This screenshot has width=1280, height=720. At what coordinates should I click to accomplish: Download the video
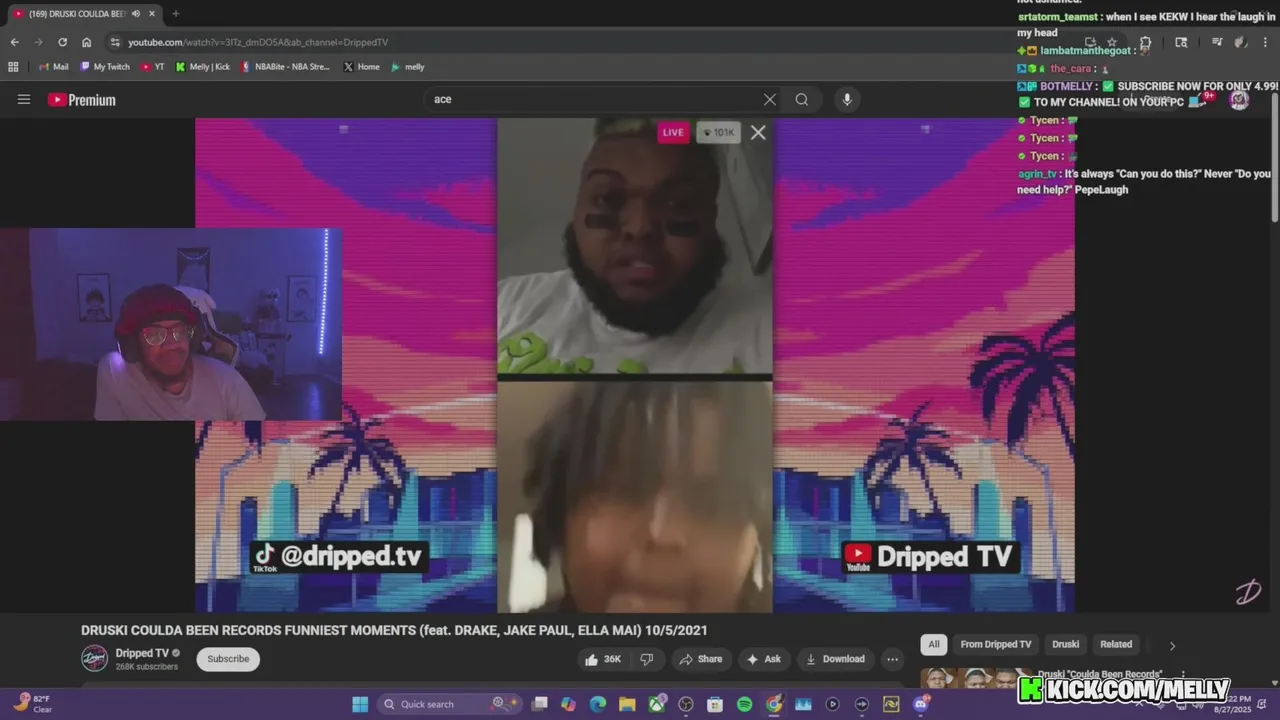coord(835,659)
